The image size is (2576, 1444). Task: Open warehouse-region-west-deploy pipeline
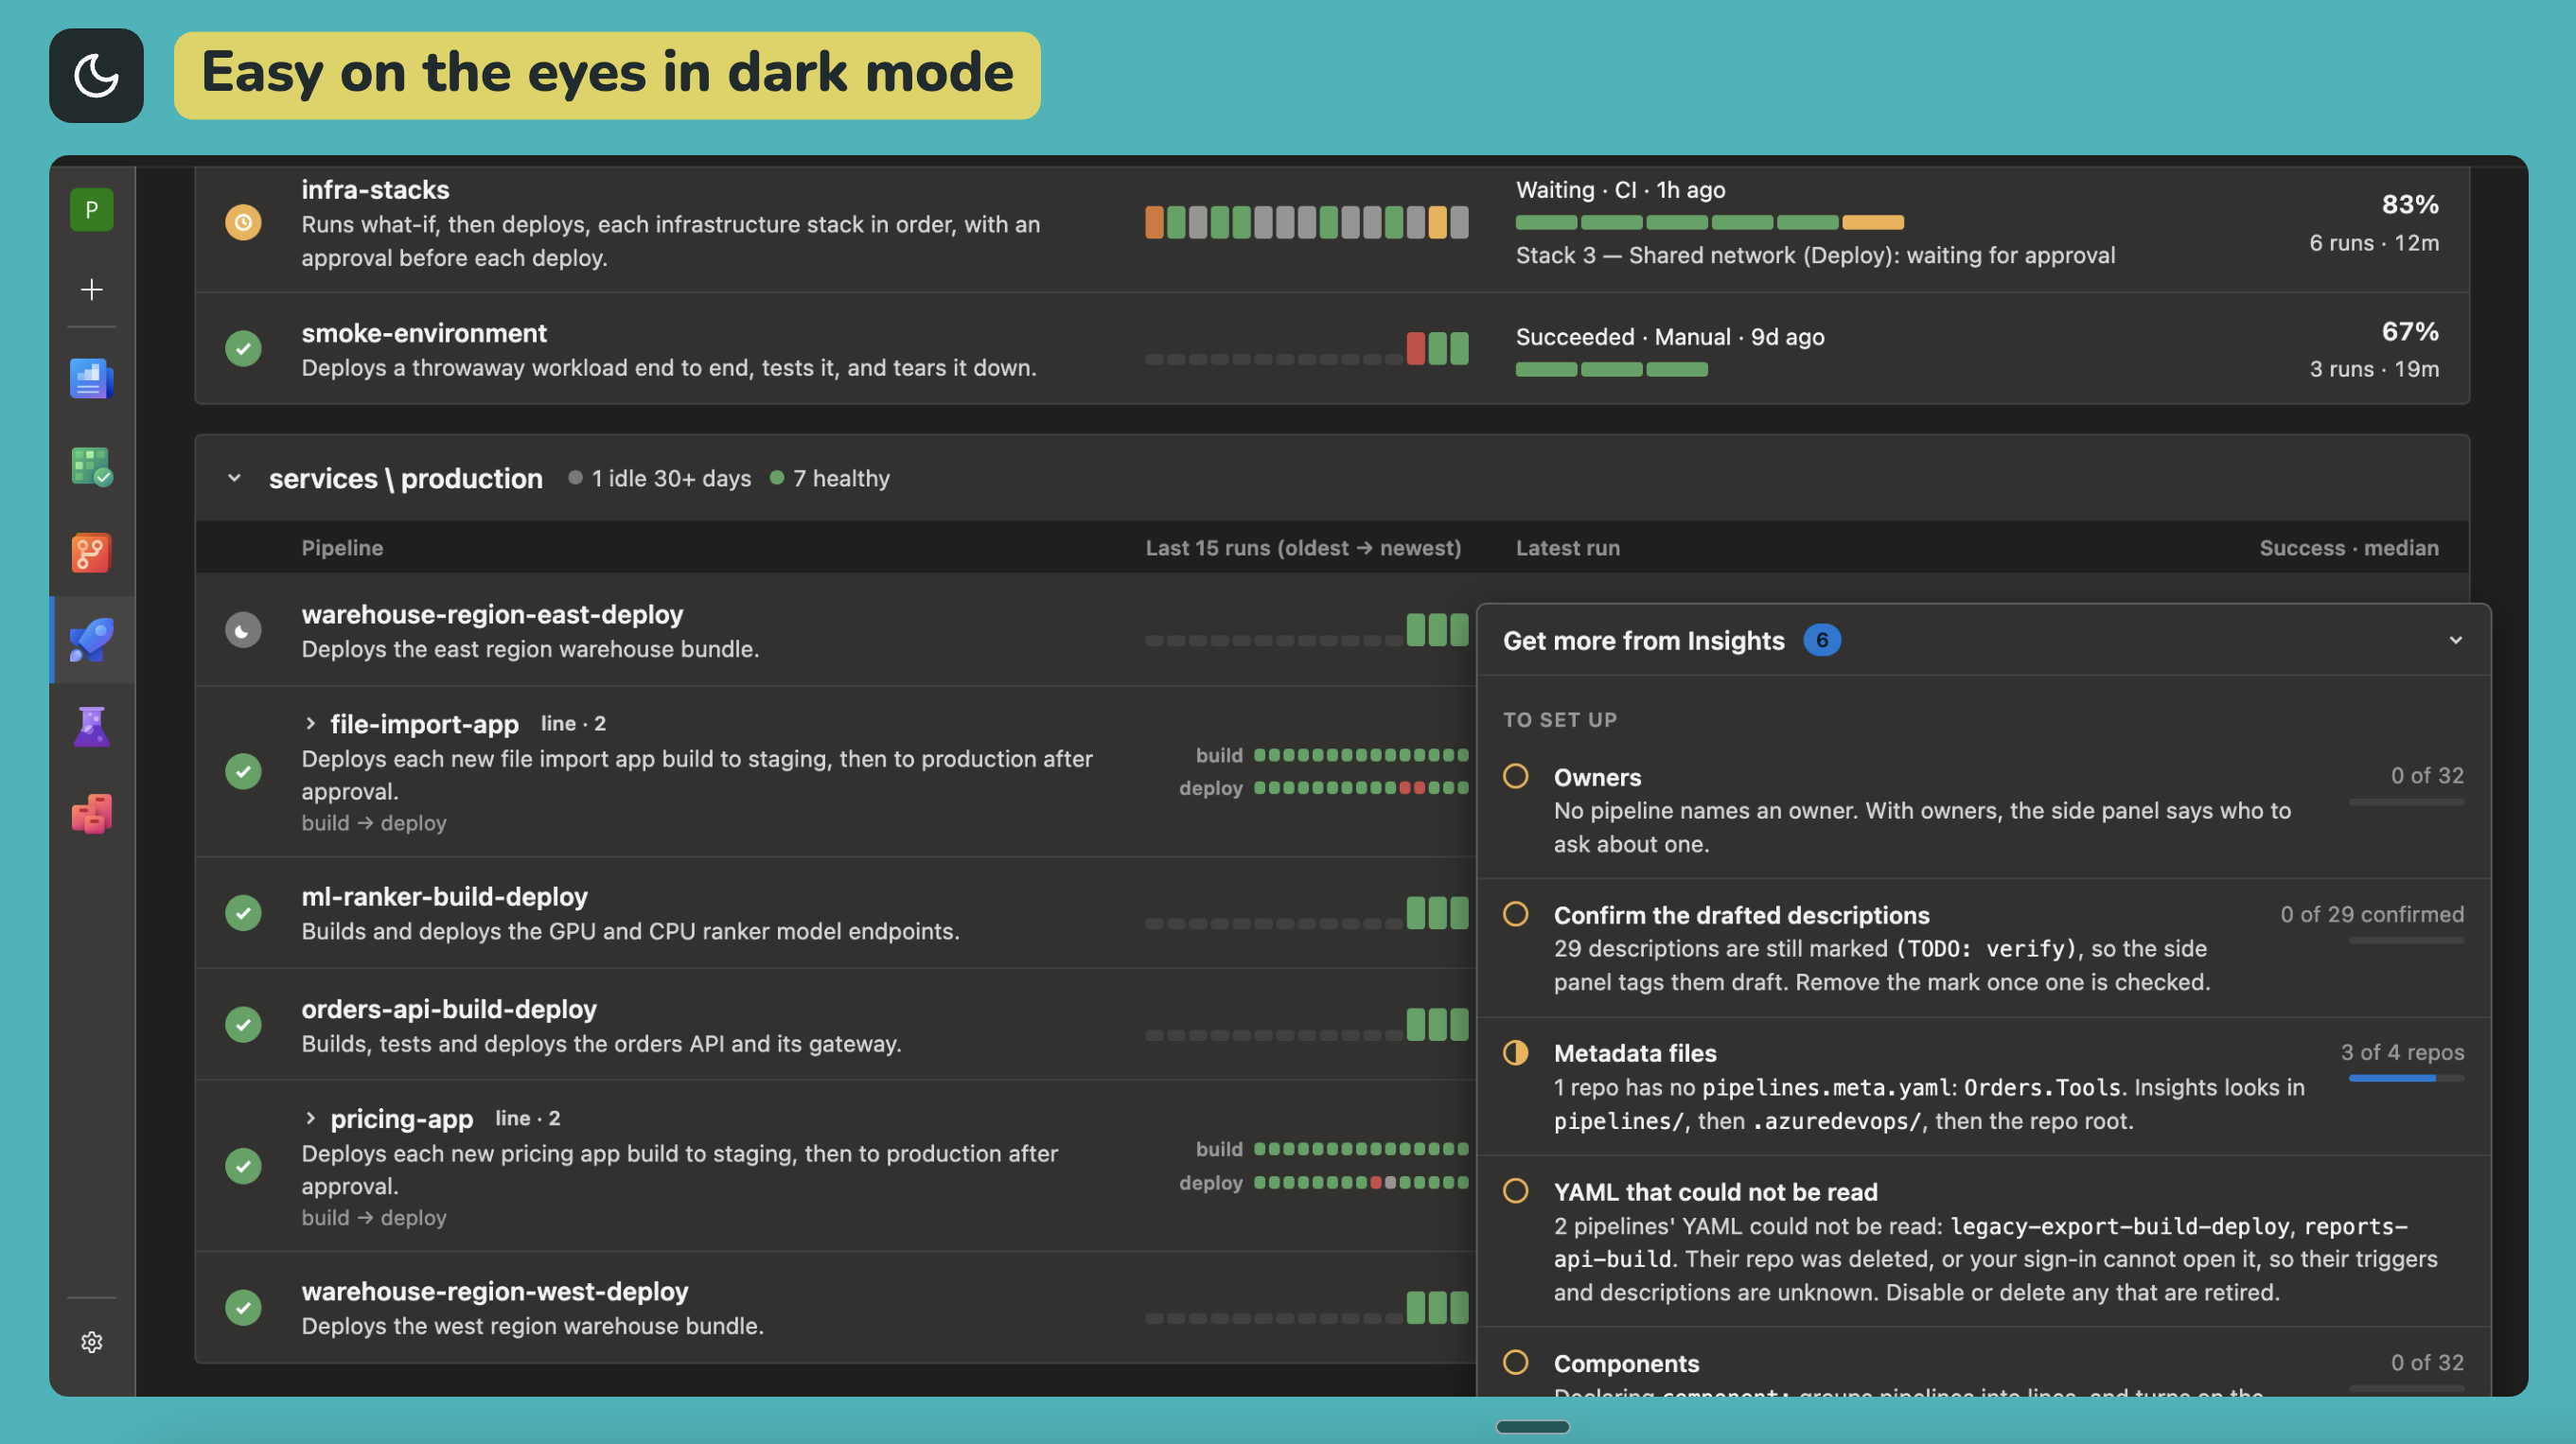[495, 1291]
